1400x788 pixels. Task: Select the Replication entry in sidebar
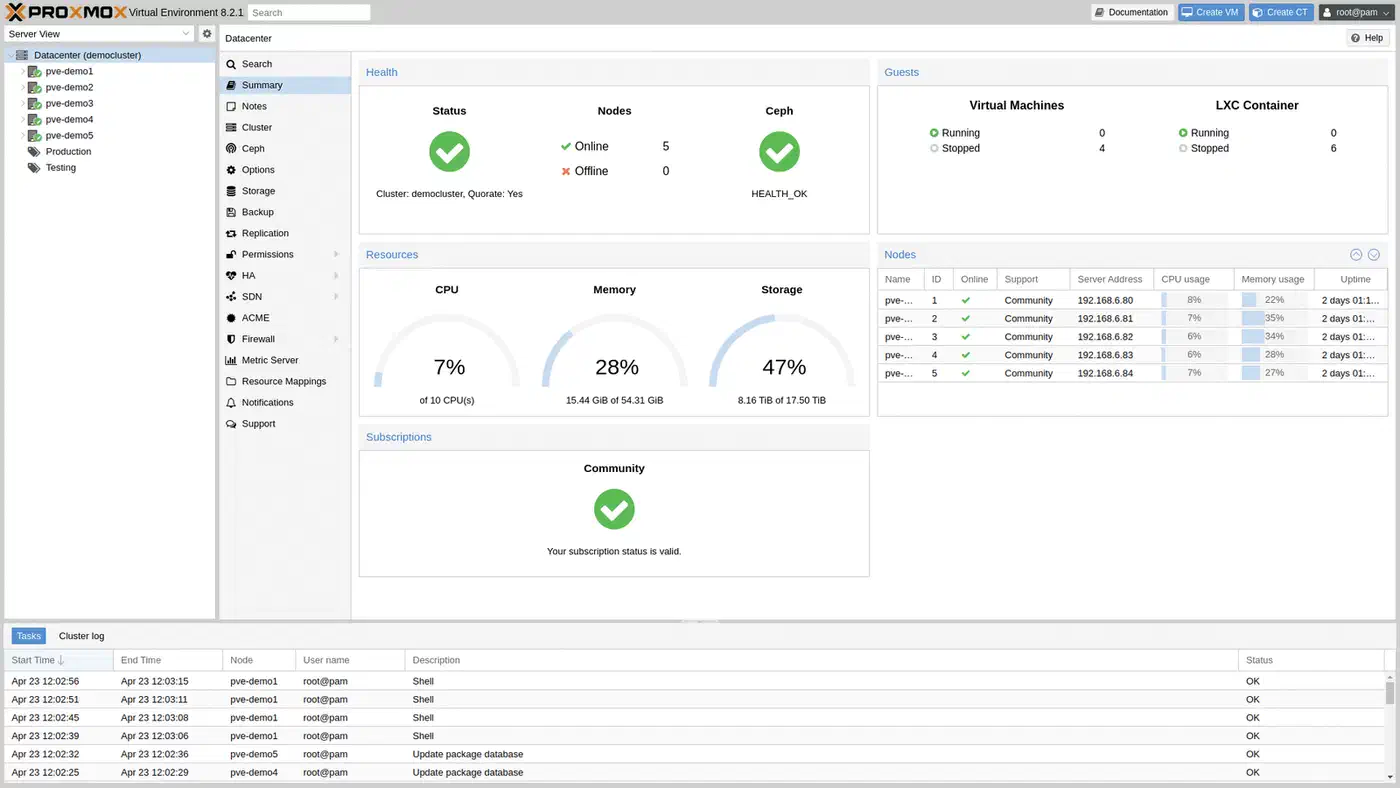click(264, 233)
